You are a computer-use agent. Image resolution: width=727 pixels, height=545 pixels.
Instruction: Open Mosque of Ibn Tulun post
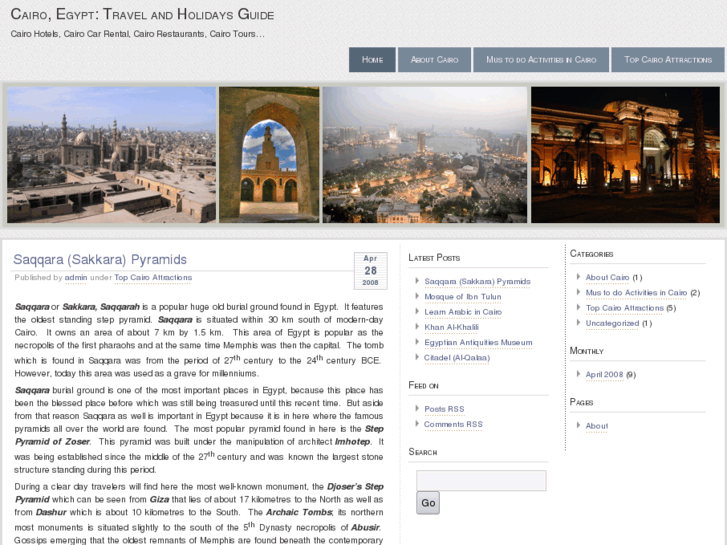463,297
